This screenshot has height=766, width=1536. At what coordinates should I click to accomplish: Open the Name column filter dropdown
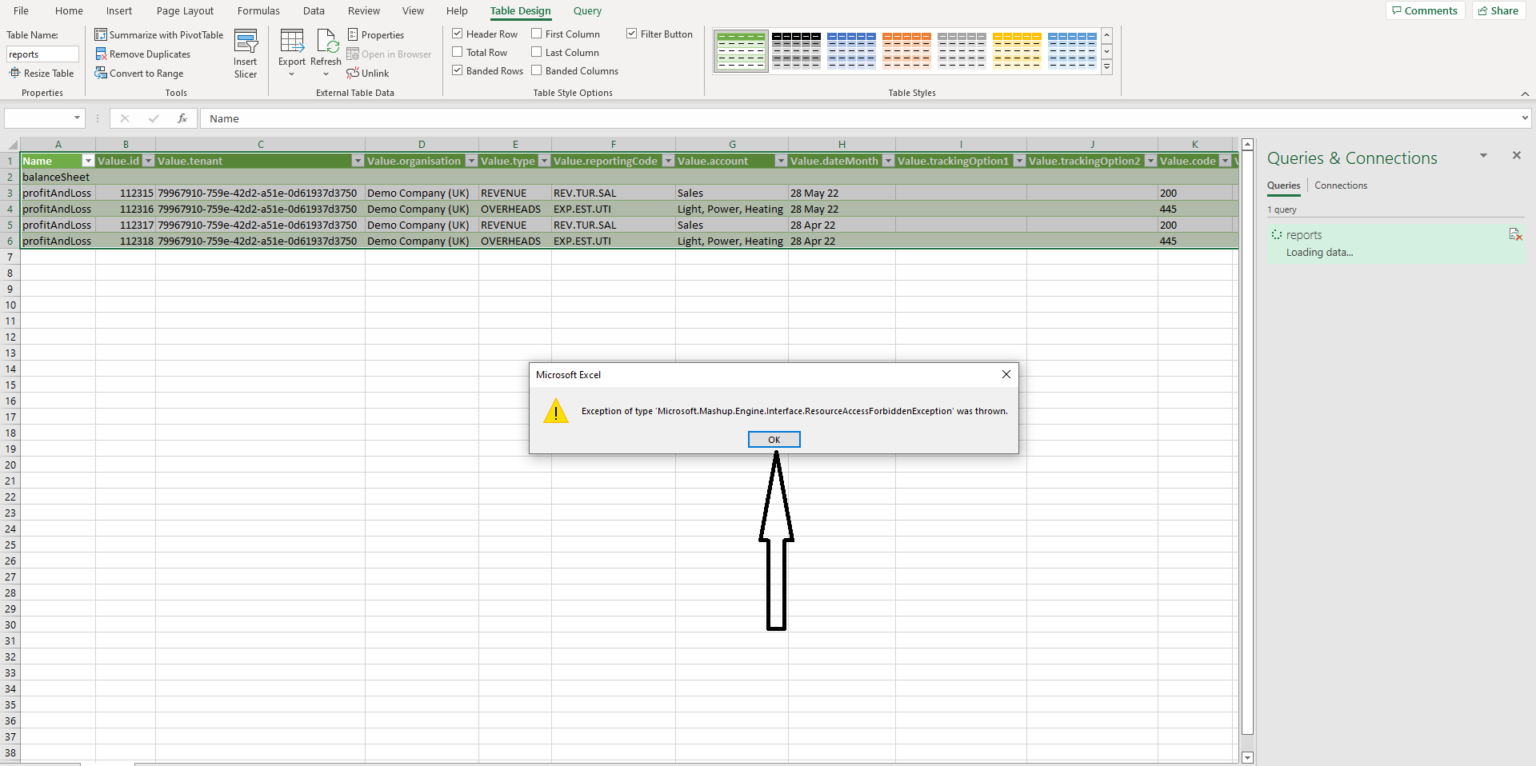coord(88,161)
